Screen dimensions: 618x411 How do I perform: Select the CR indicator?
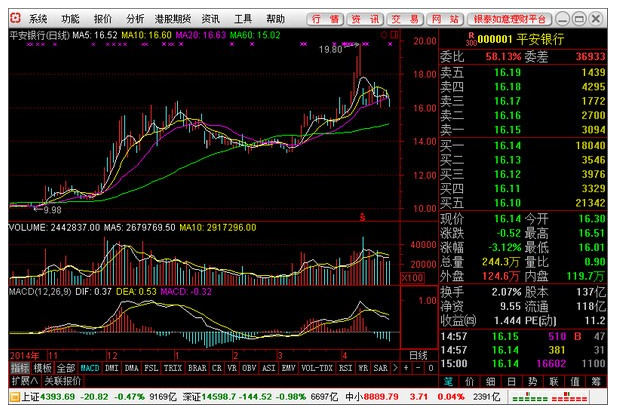click(217, 368)
